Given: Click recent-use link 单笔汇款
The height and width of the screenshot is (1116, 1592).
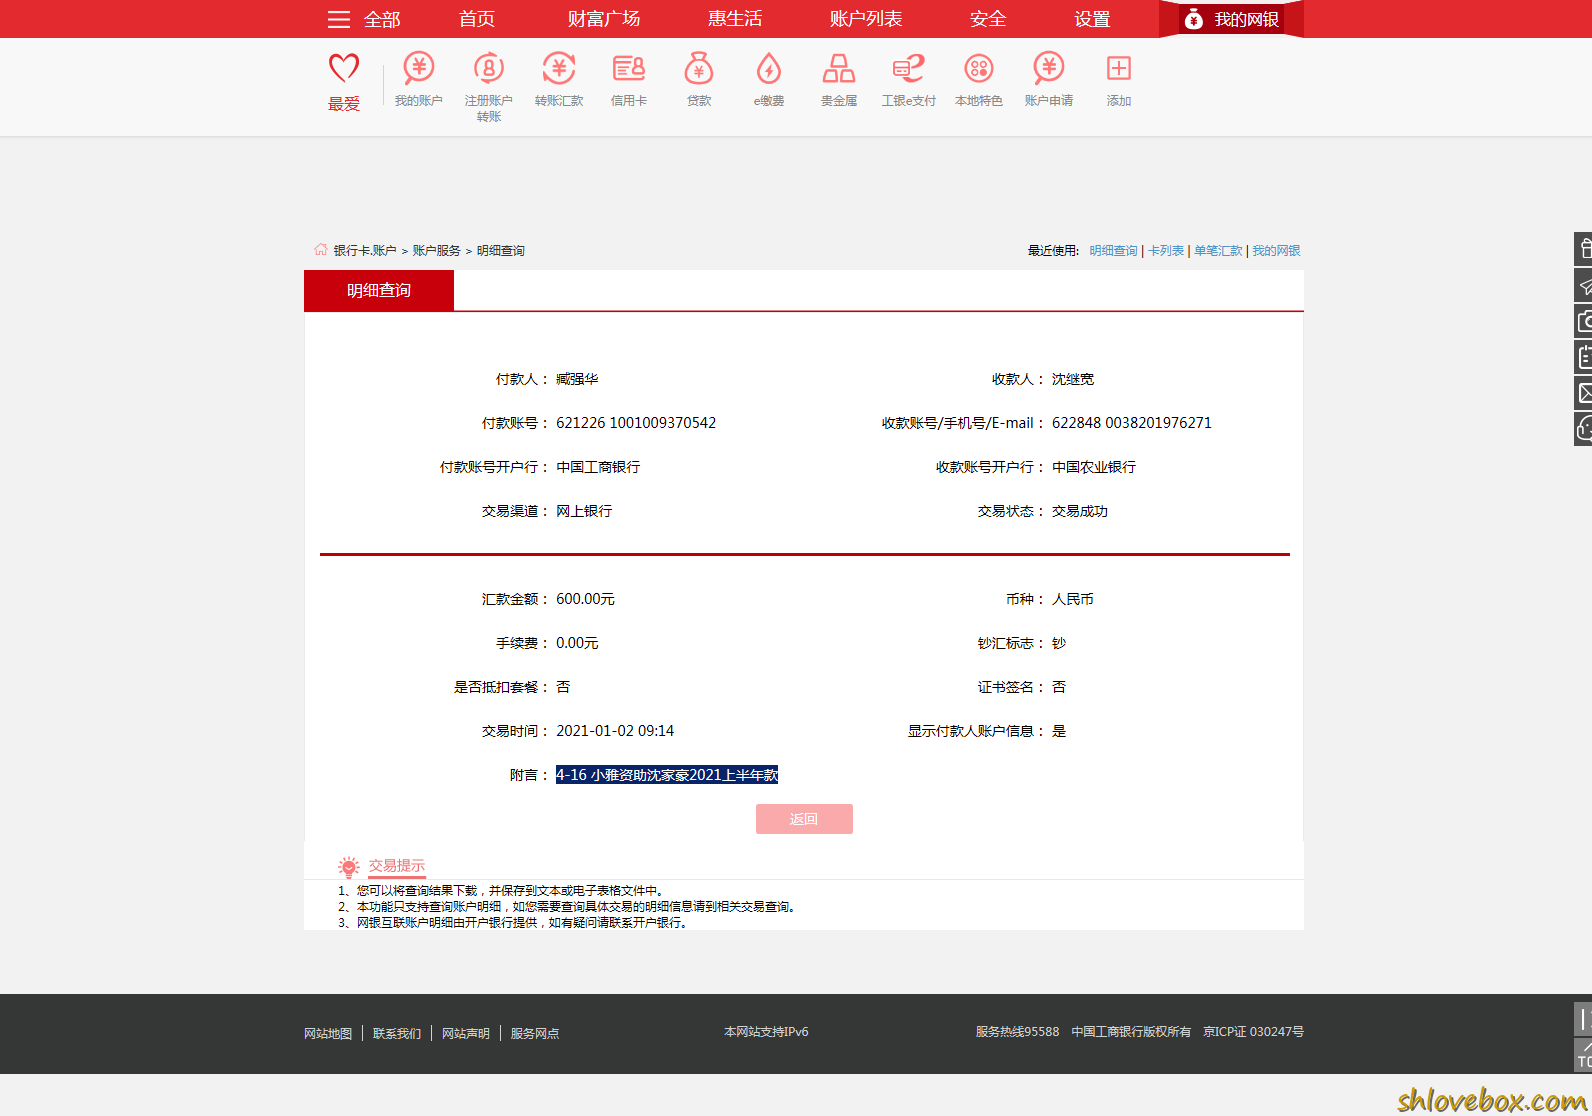Looking at the screenshot, I should pyautogui.click(x=1218, y=251).
